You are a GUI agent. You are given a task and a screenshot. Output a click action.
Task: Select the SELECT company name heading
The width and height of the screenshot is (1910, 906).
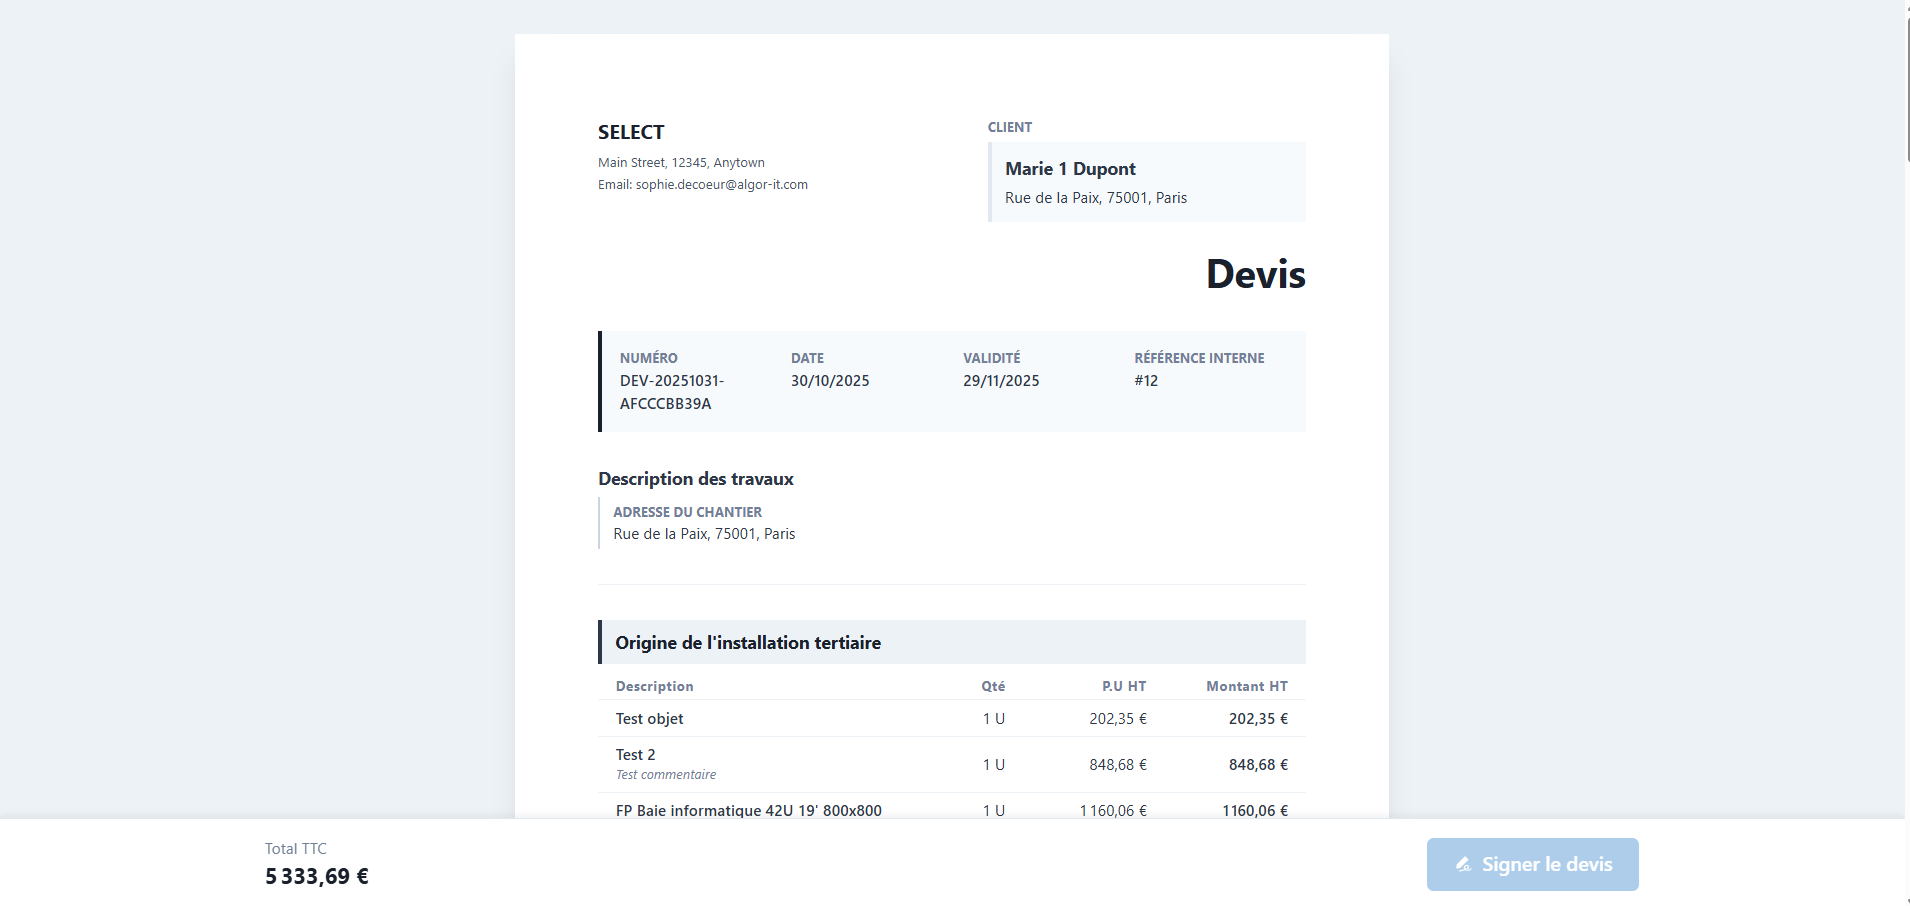[631, 132]
